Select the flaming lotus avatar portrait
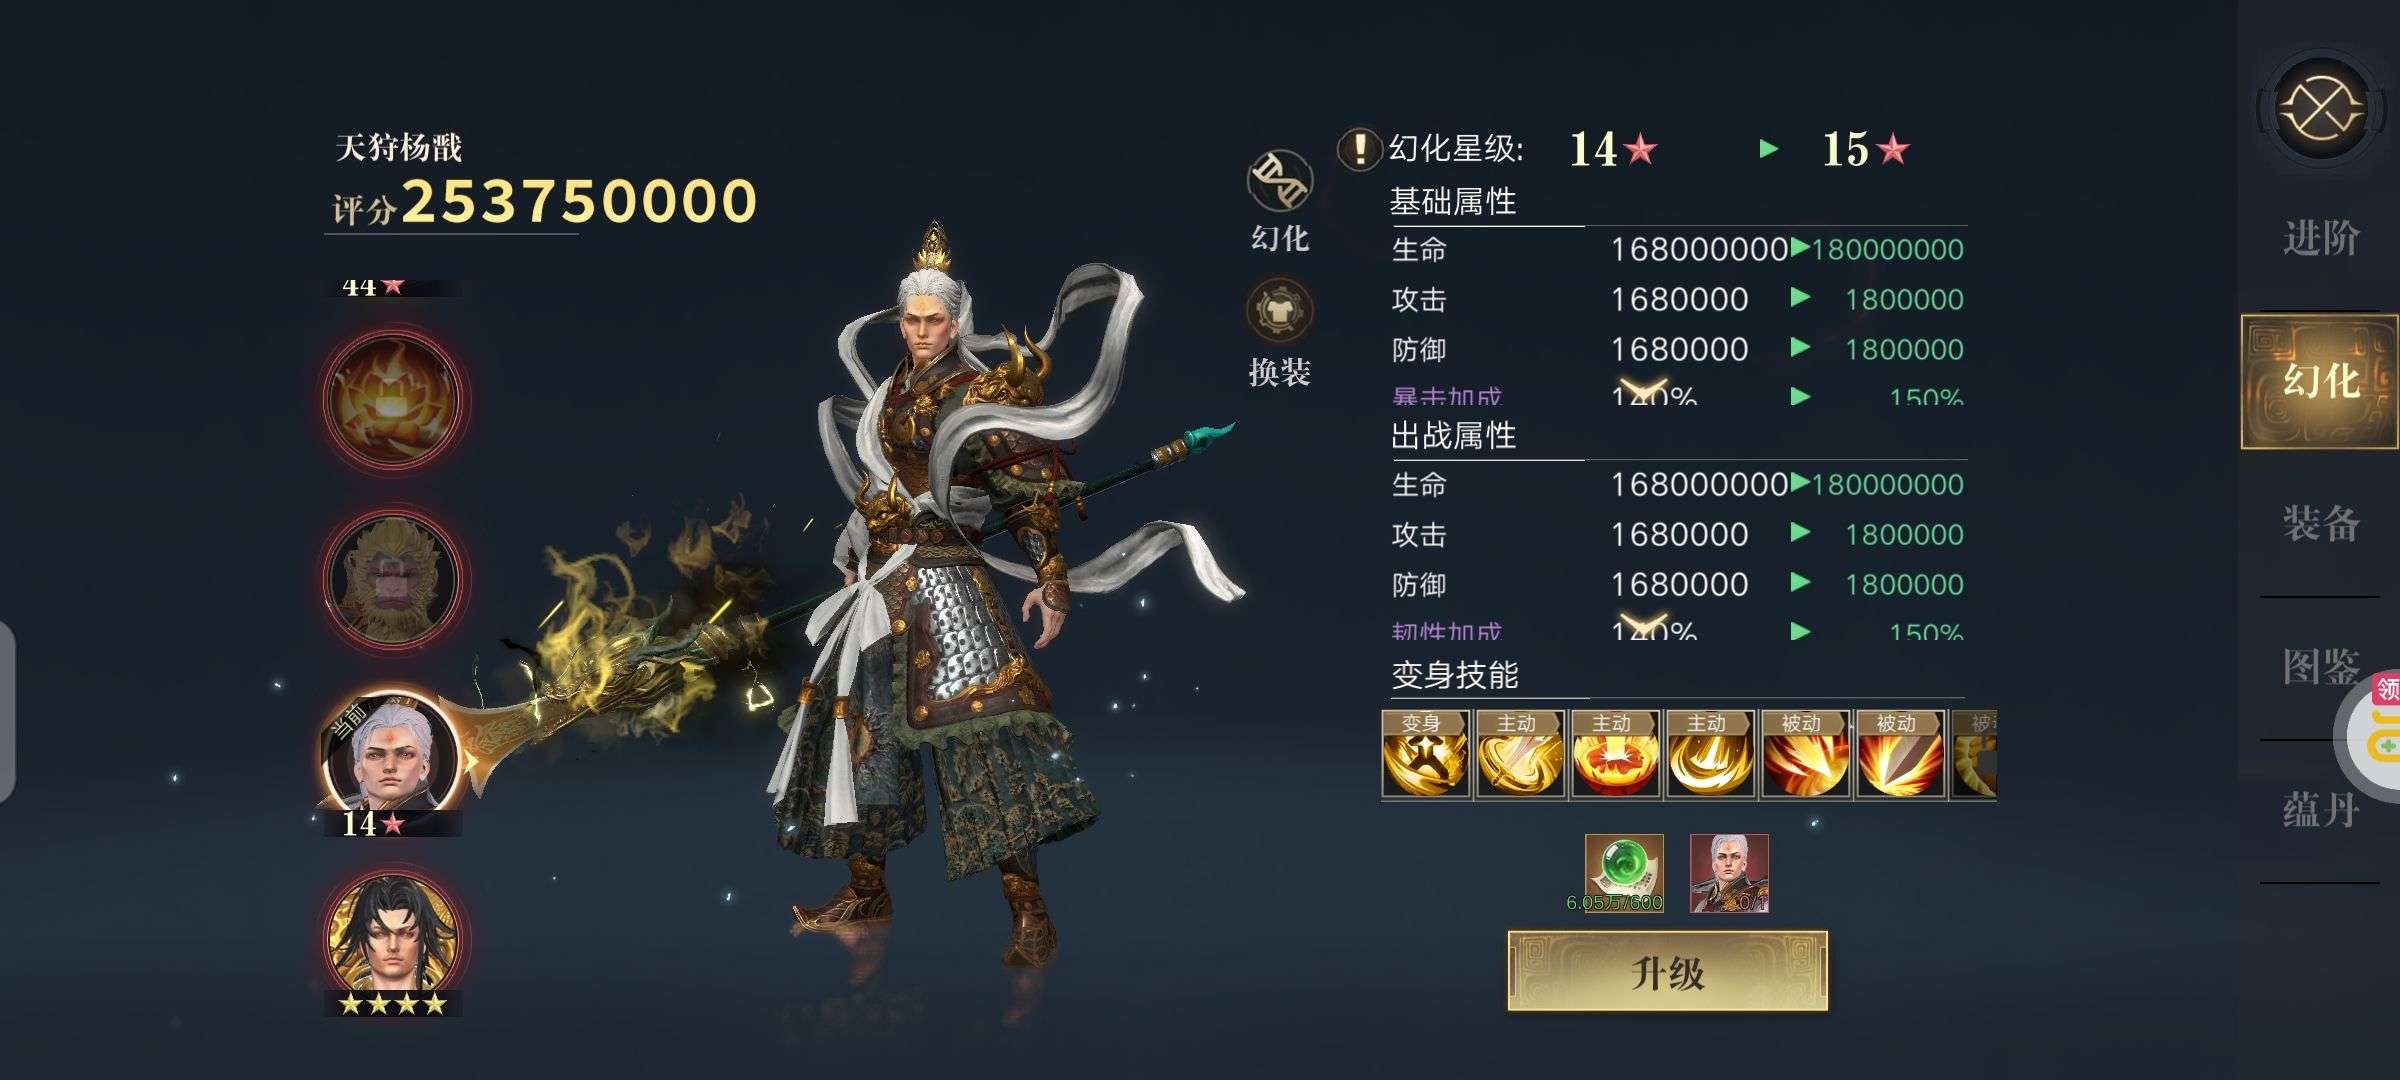2400x1080 pixels. coord(395,400)
